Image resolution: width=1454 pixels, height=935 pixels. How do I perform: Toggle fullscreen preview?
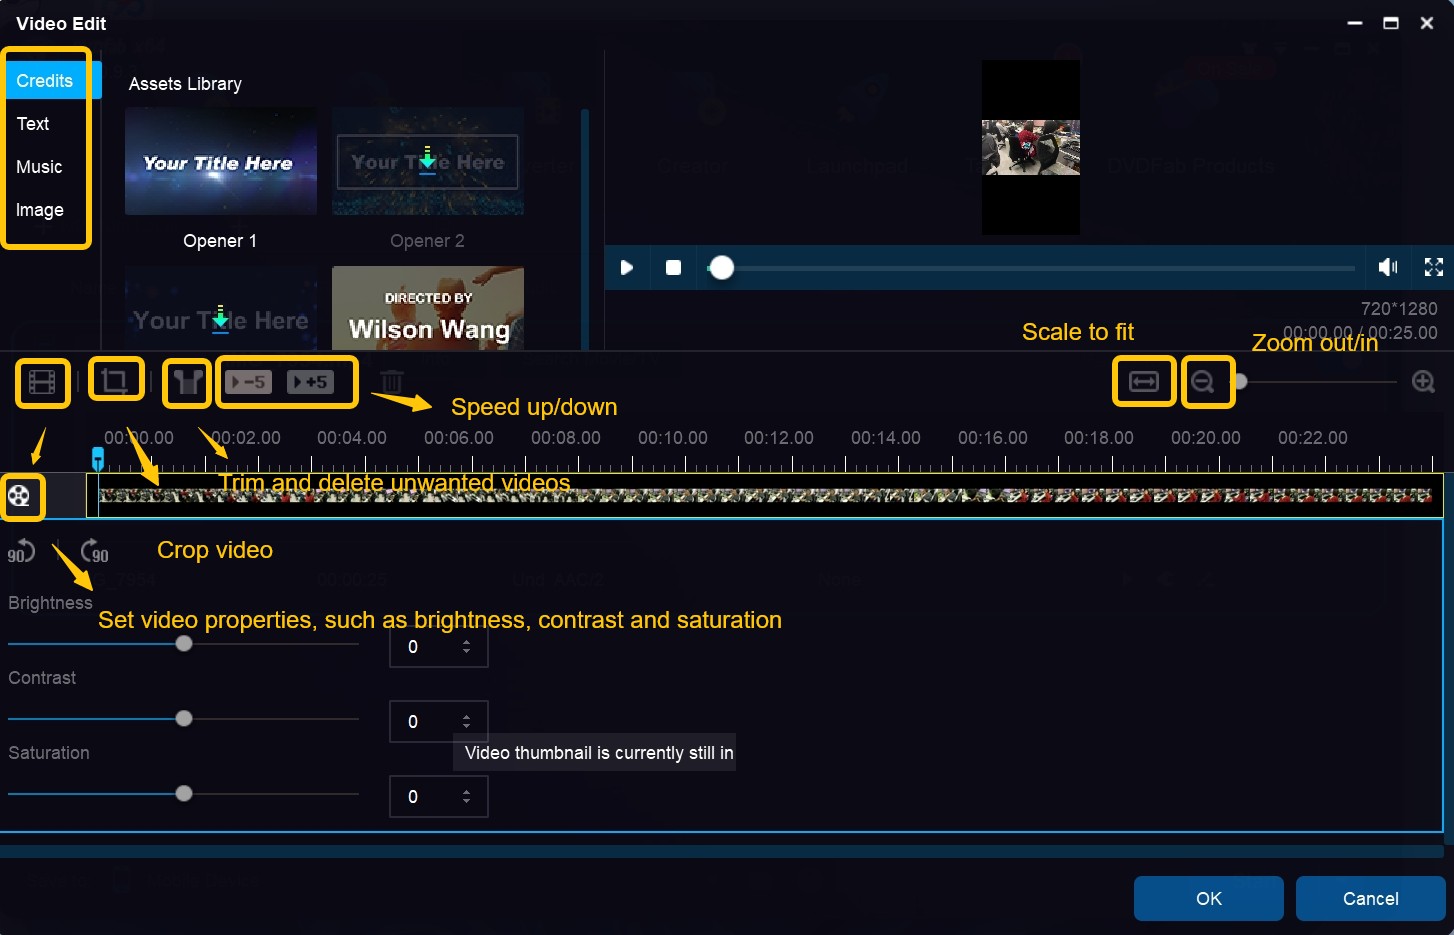pos(1433,267)
